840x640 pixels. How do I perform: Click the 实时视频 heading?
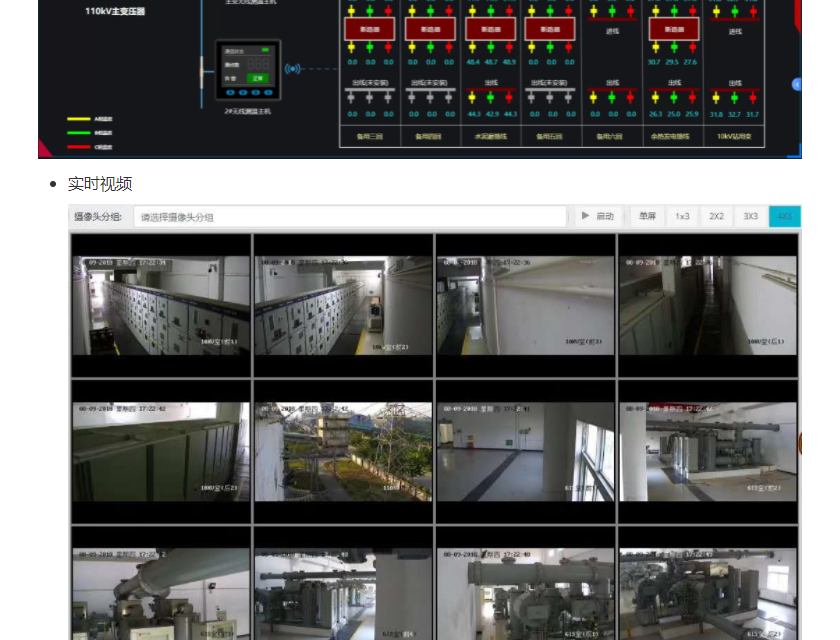(100, 184)
